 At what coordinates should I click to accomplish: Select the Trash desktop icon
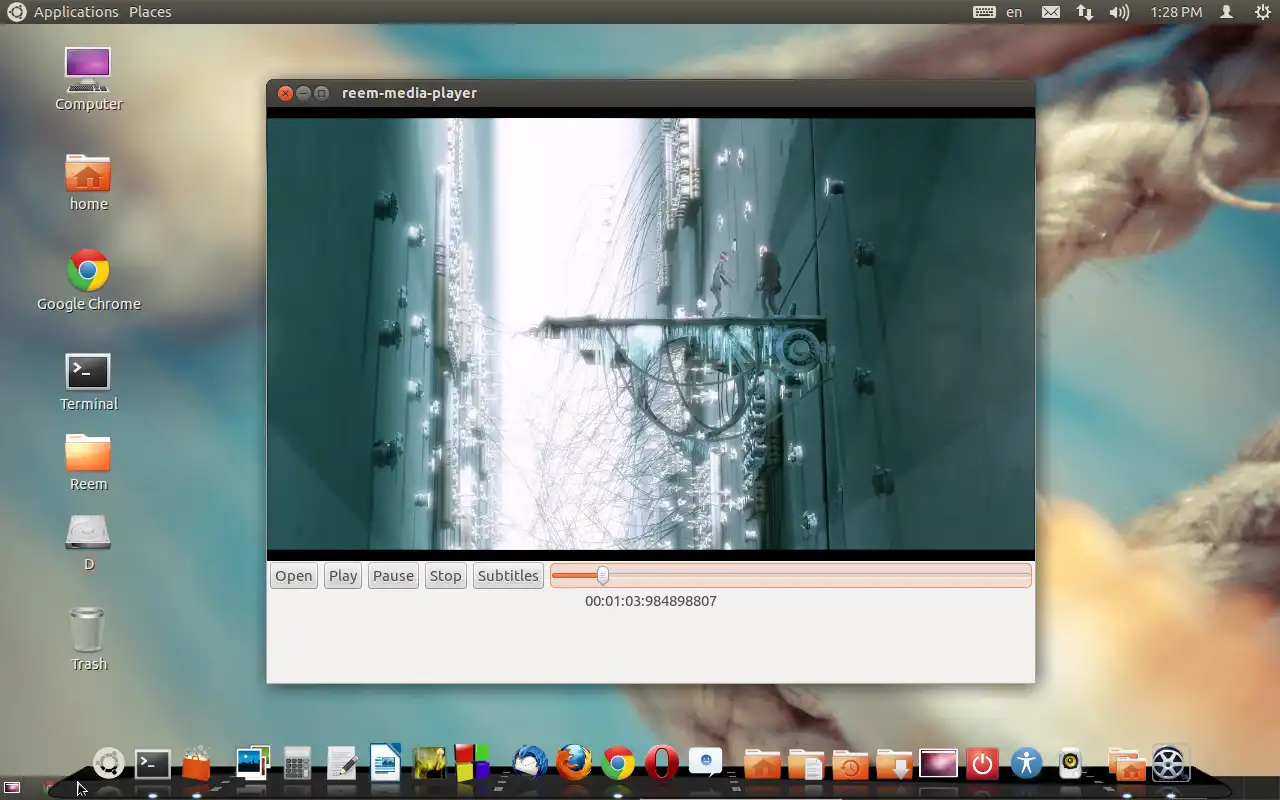pyautogui.click(x=88, y=639)
